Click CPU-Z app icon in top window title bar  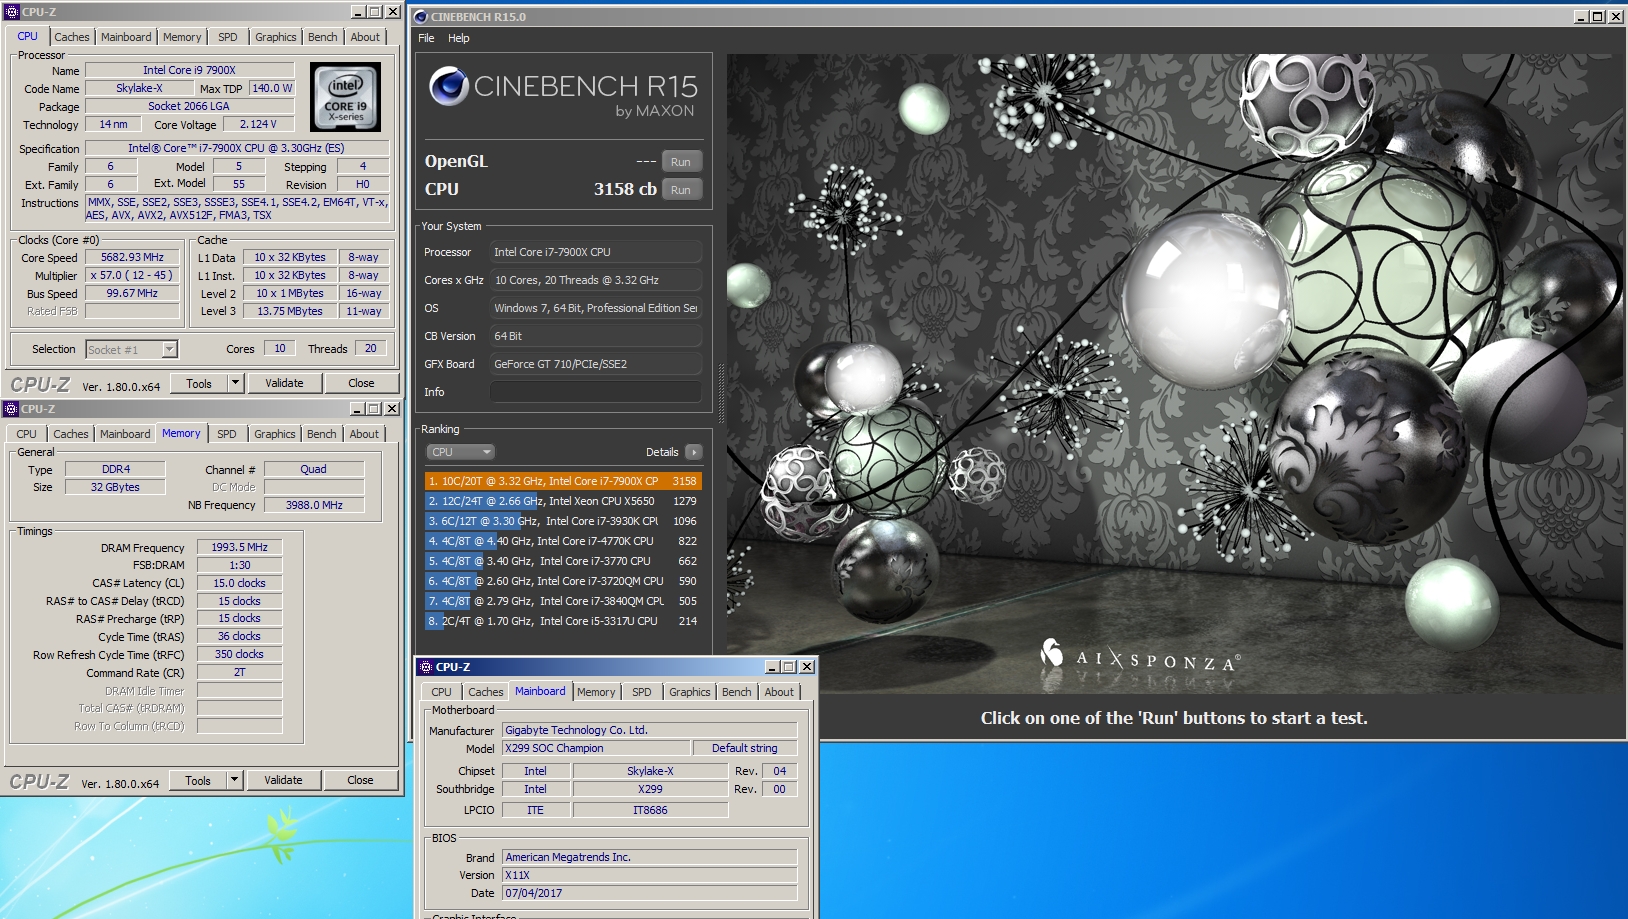(x=12, y=12)
